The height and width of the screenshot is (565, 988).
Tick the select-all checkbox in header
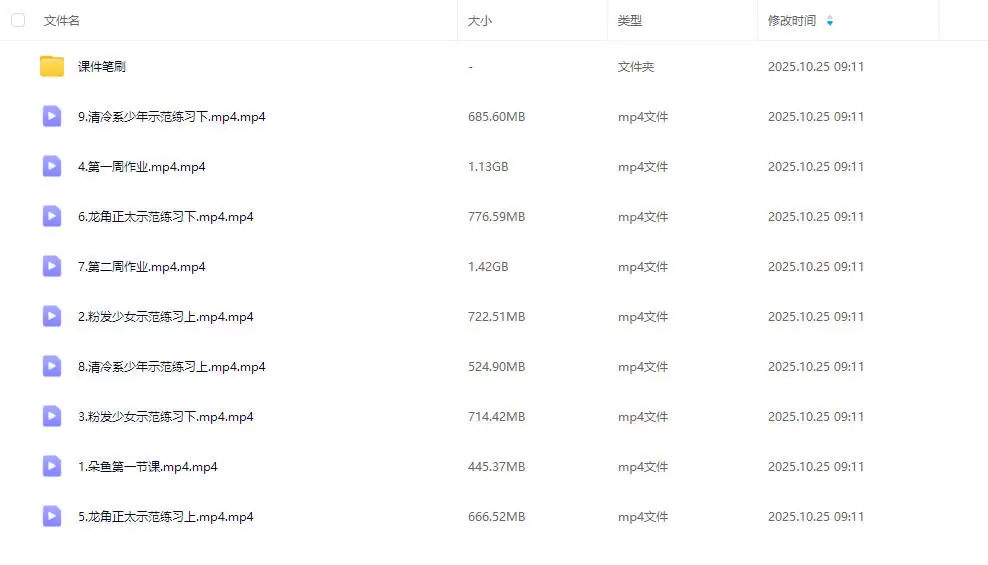(x=18, y=20)
